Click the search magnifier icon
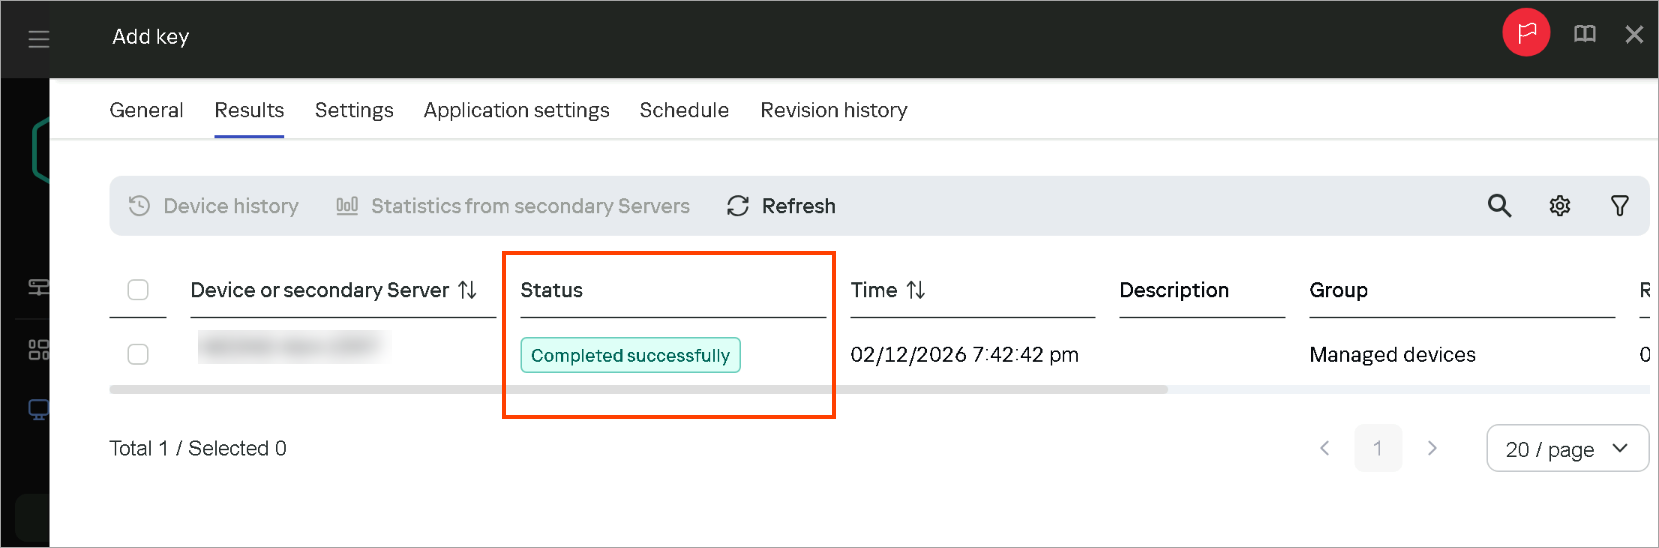Viewport: 1659px width, 548px height. coord(1499,206)
